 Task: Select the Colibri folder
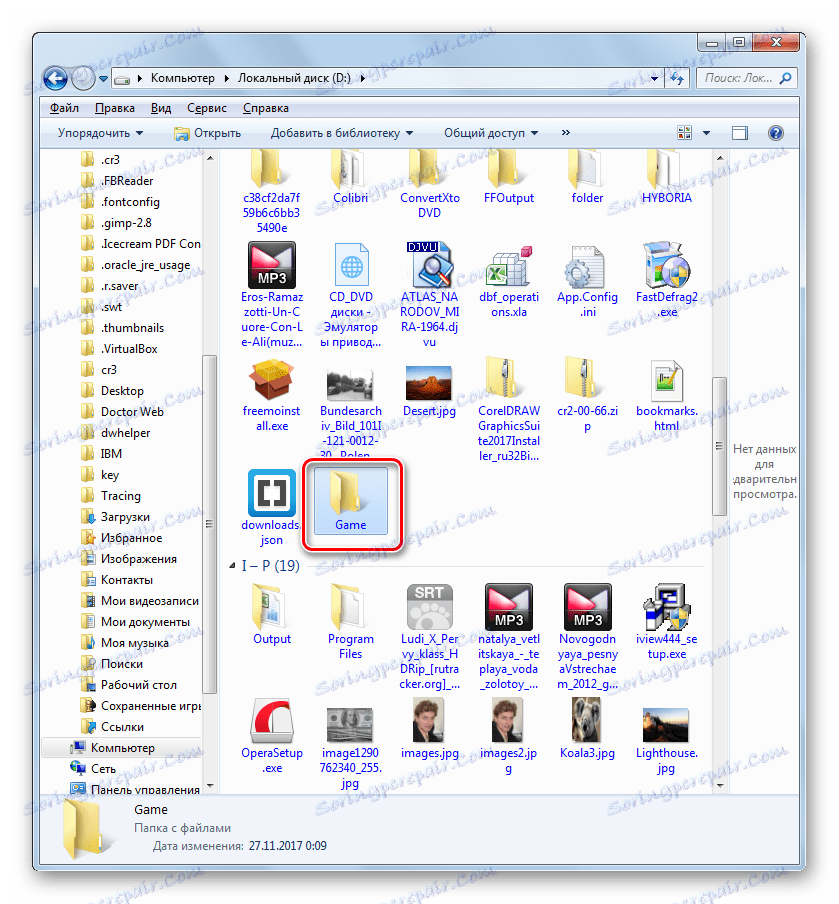[351, 177]
